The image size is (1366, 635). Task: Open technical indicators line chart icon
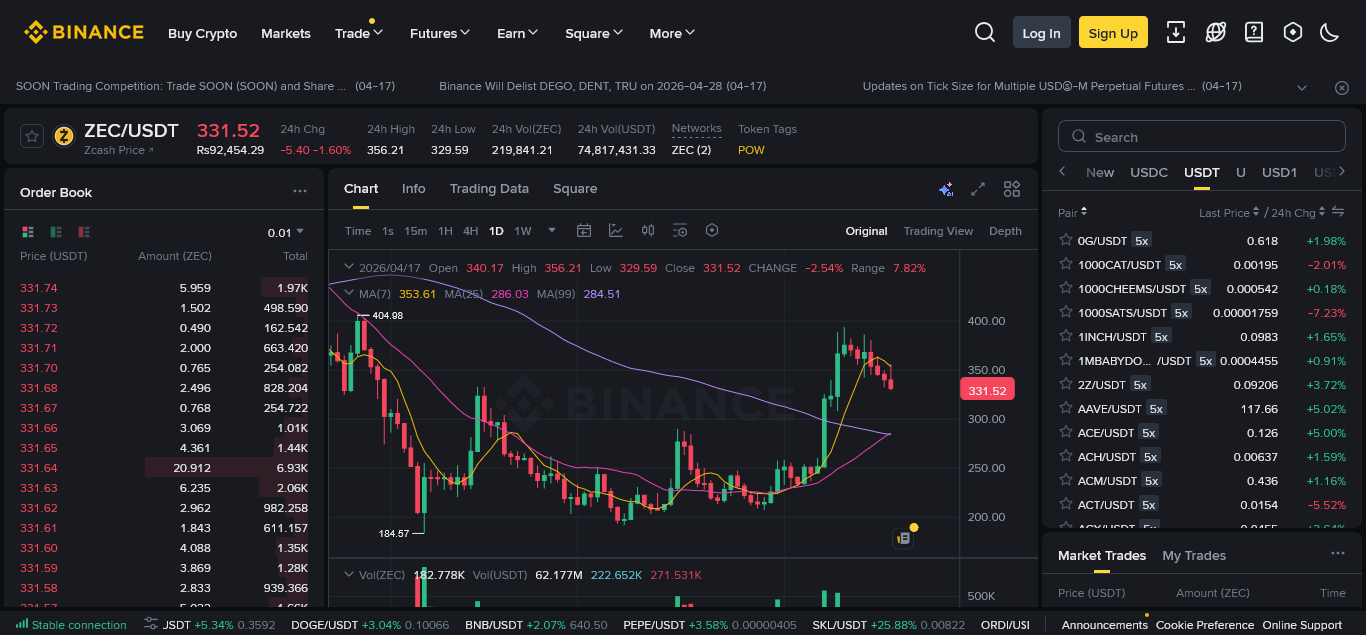pyautogui.click(x=616, y=231)
